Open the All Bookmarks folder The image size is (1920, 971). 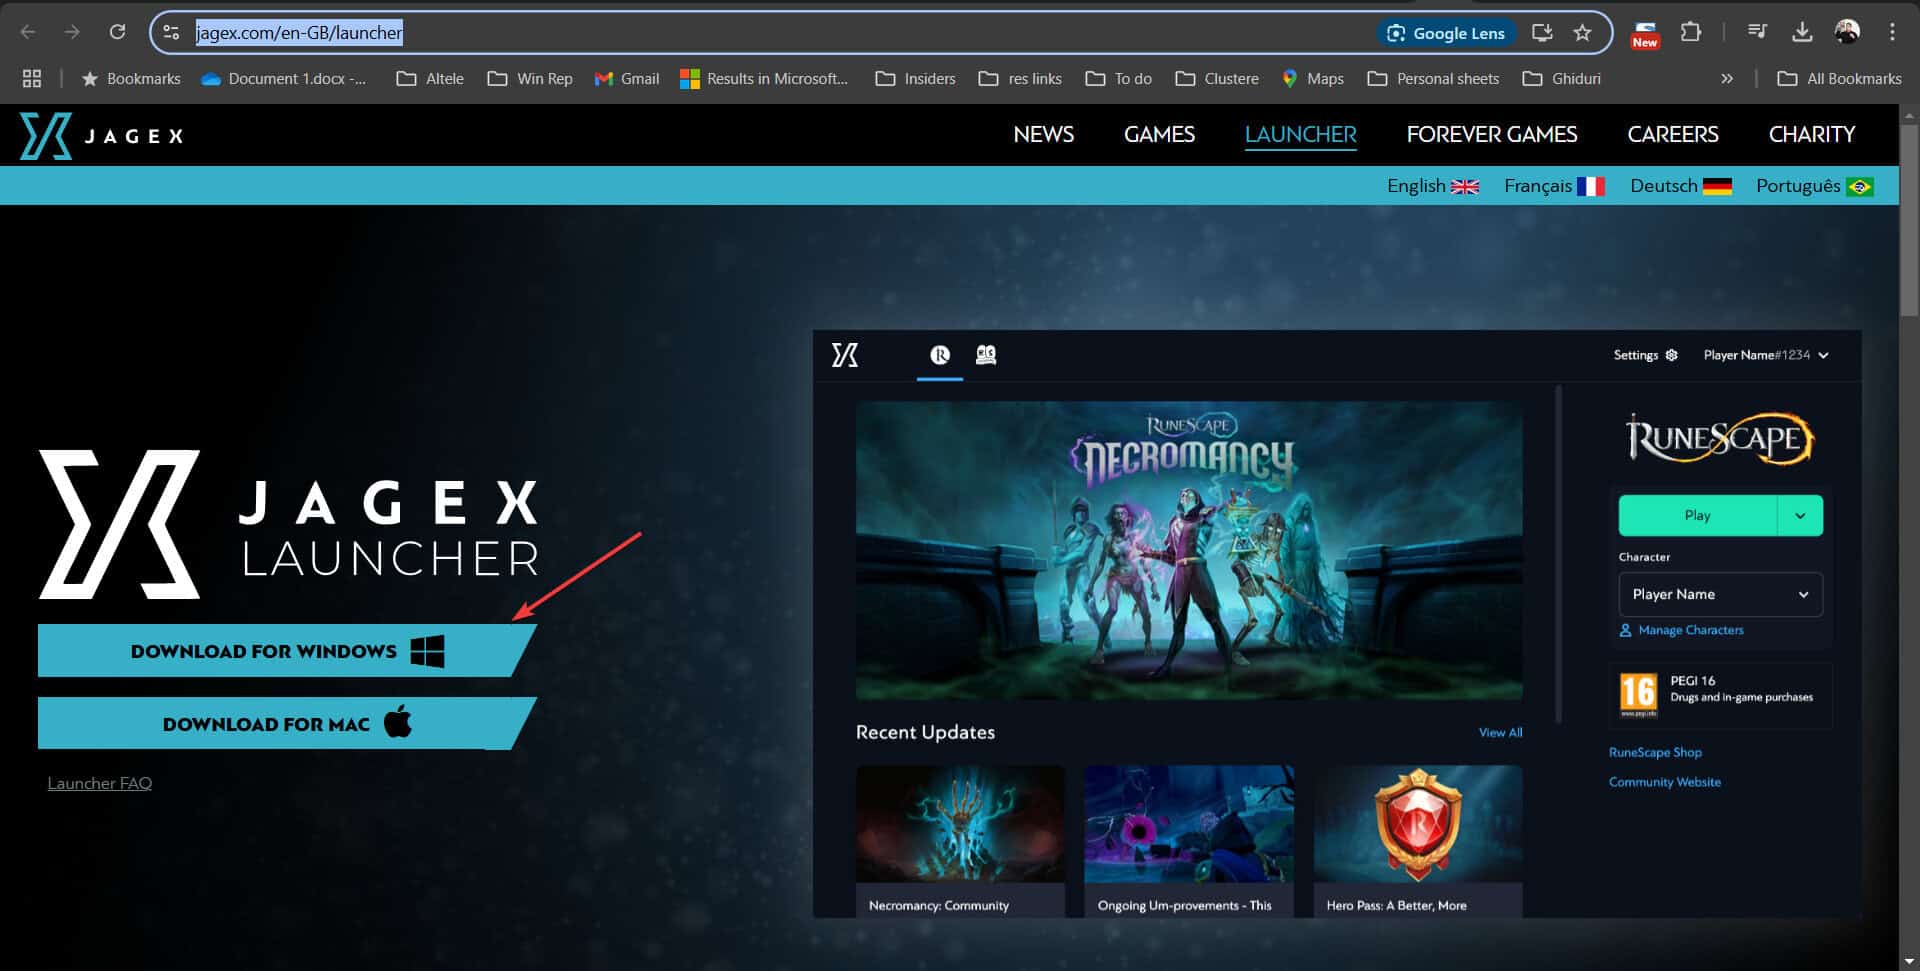click(x=1839, y=78)
